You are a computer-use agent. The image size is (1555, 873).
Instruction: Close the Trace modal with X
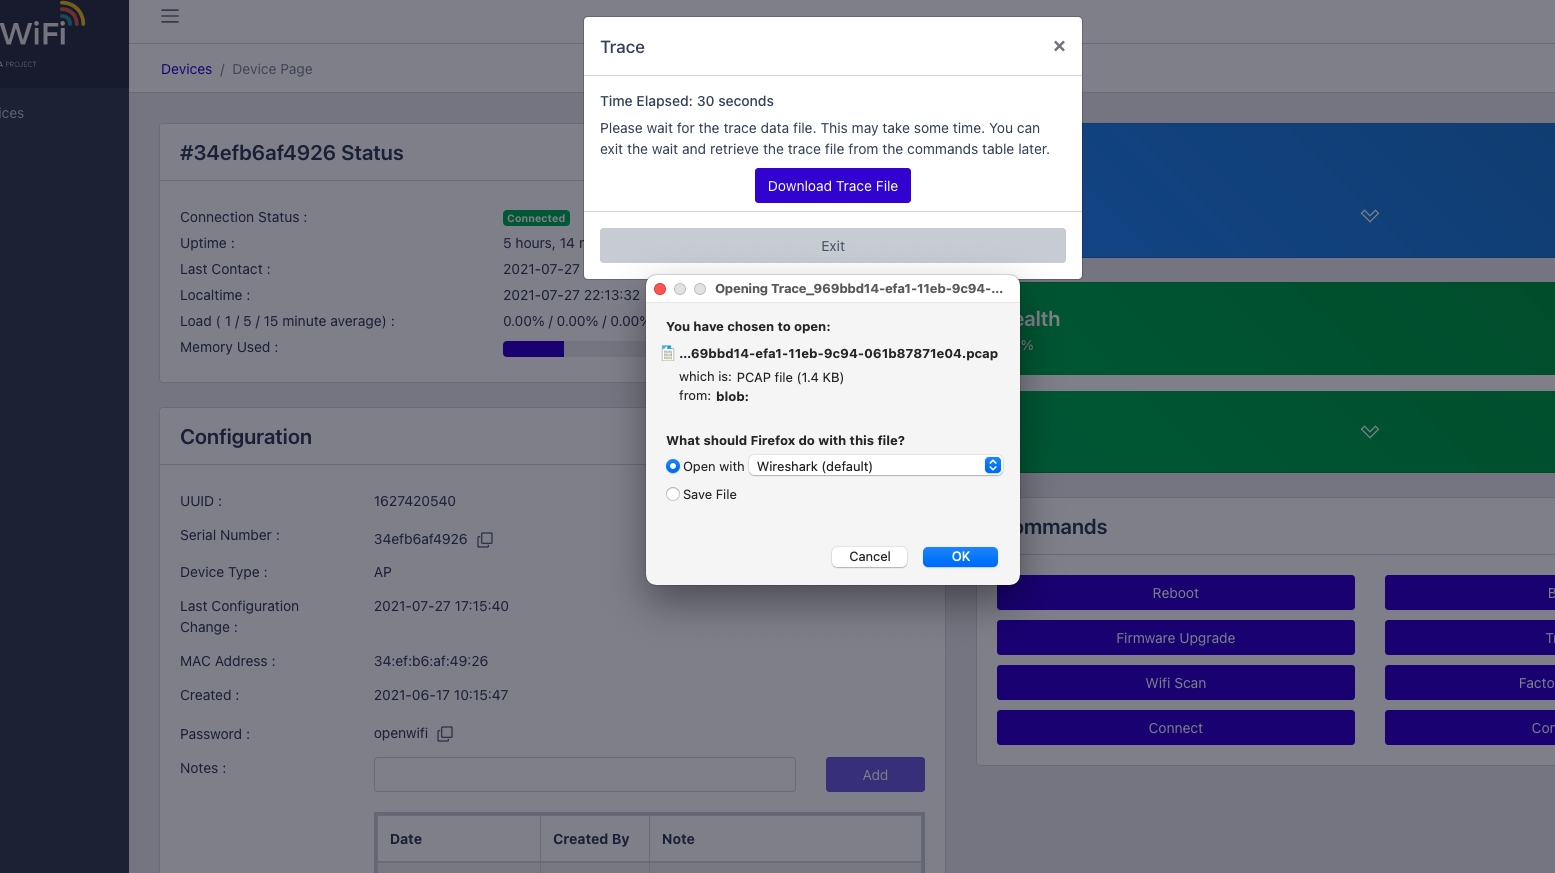[x=1059, y=46]
